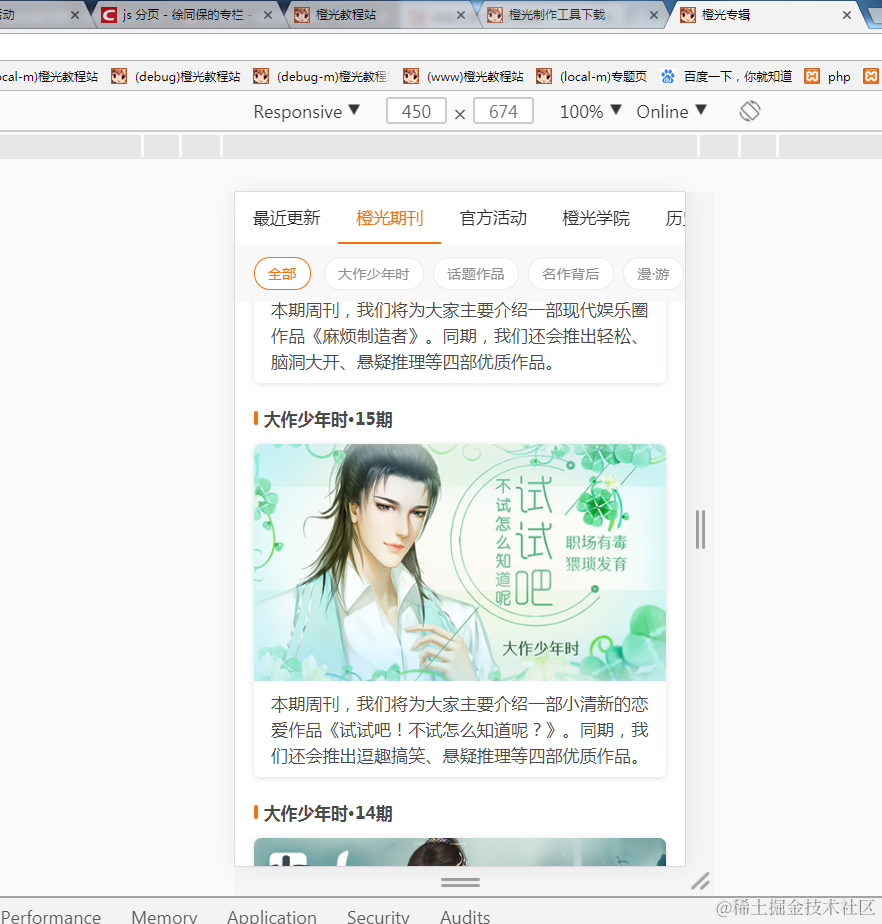882x924 pixels.
Task: Open the (debug)橙光教程站 bookmark
Action: pos(176,77)
